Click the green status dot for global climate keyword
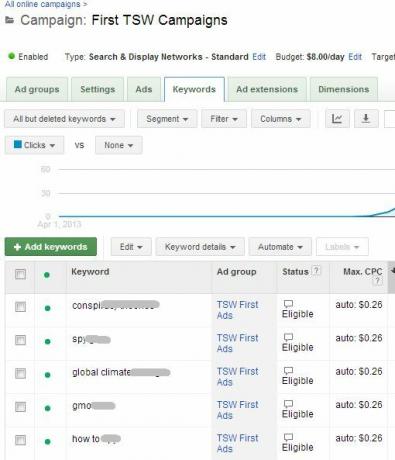The image size is (395, 460). (47, 375)
